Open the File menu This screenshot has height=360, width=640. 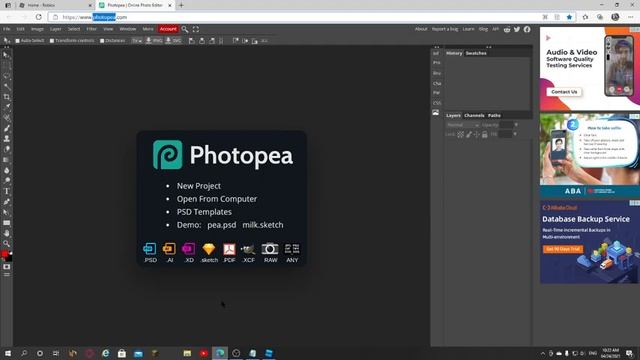point(7,29)
